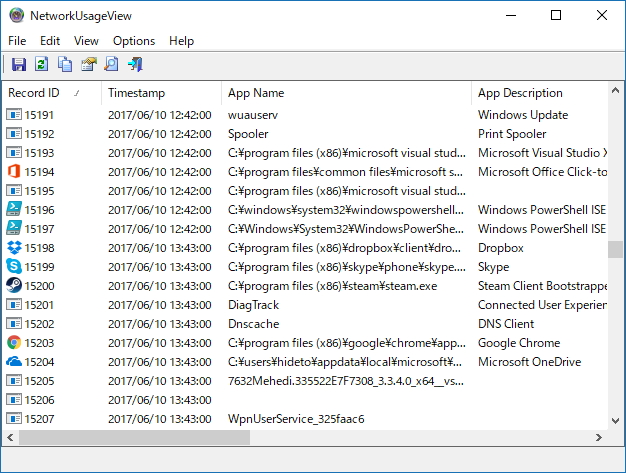Open the Edit menu
The height and width of the screenshot is (473, 626).
tap(50, 41)
